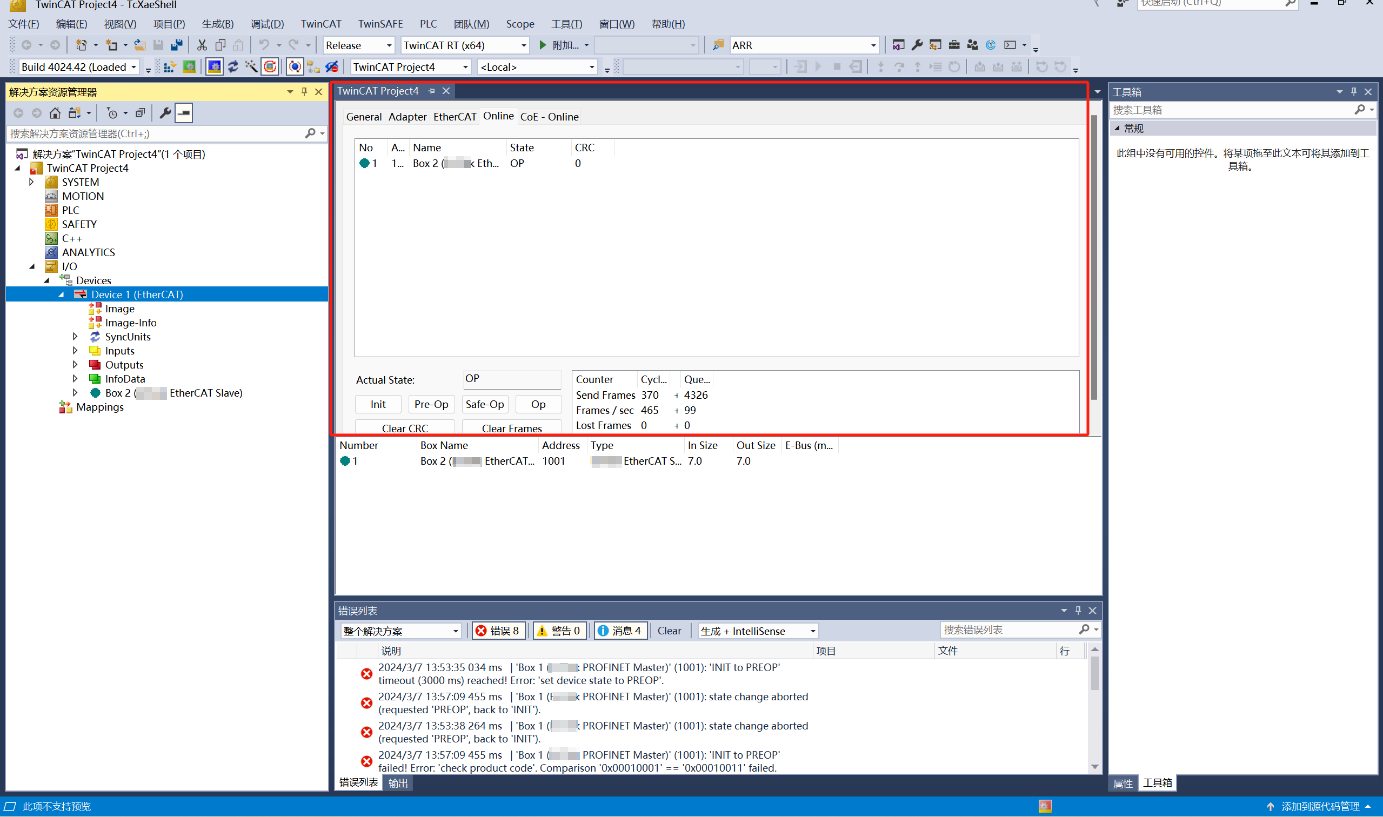Screen dimensions: 1383x817
Task: Toggle the 警告 0 warnings filter
Action: pyautogui.click(x=560, y=631)
